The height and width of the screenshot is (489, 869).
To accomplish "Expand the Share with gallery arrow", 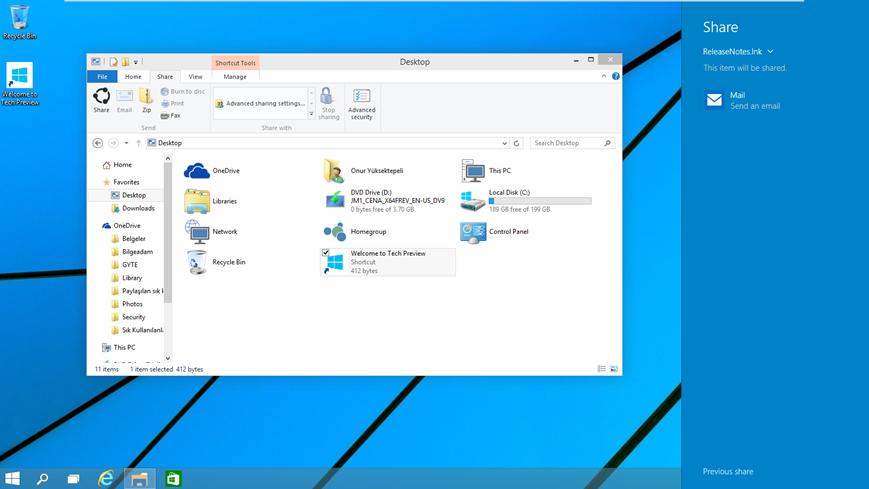I will [x=311, y=114].
